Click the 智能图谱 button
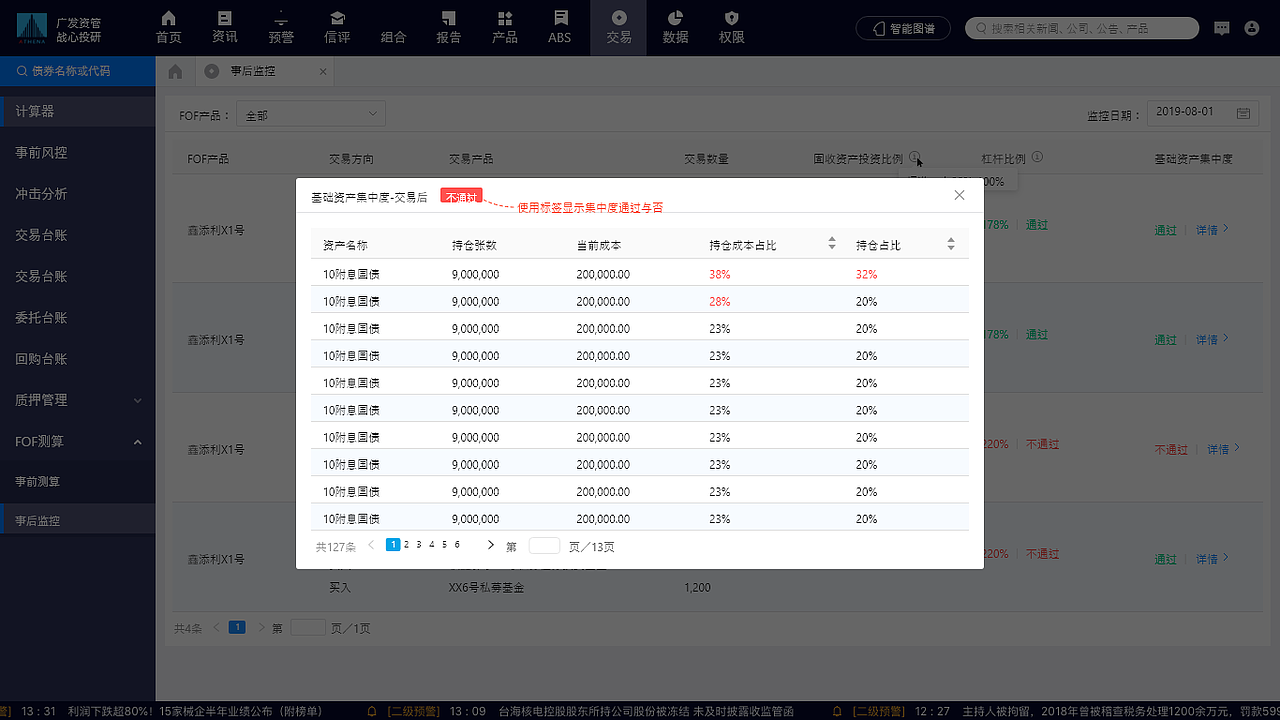Viewport: 1280px width, 720px height. 903,28
